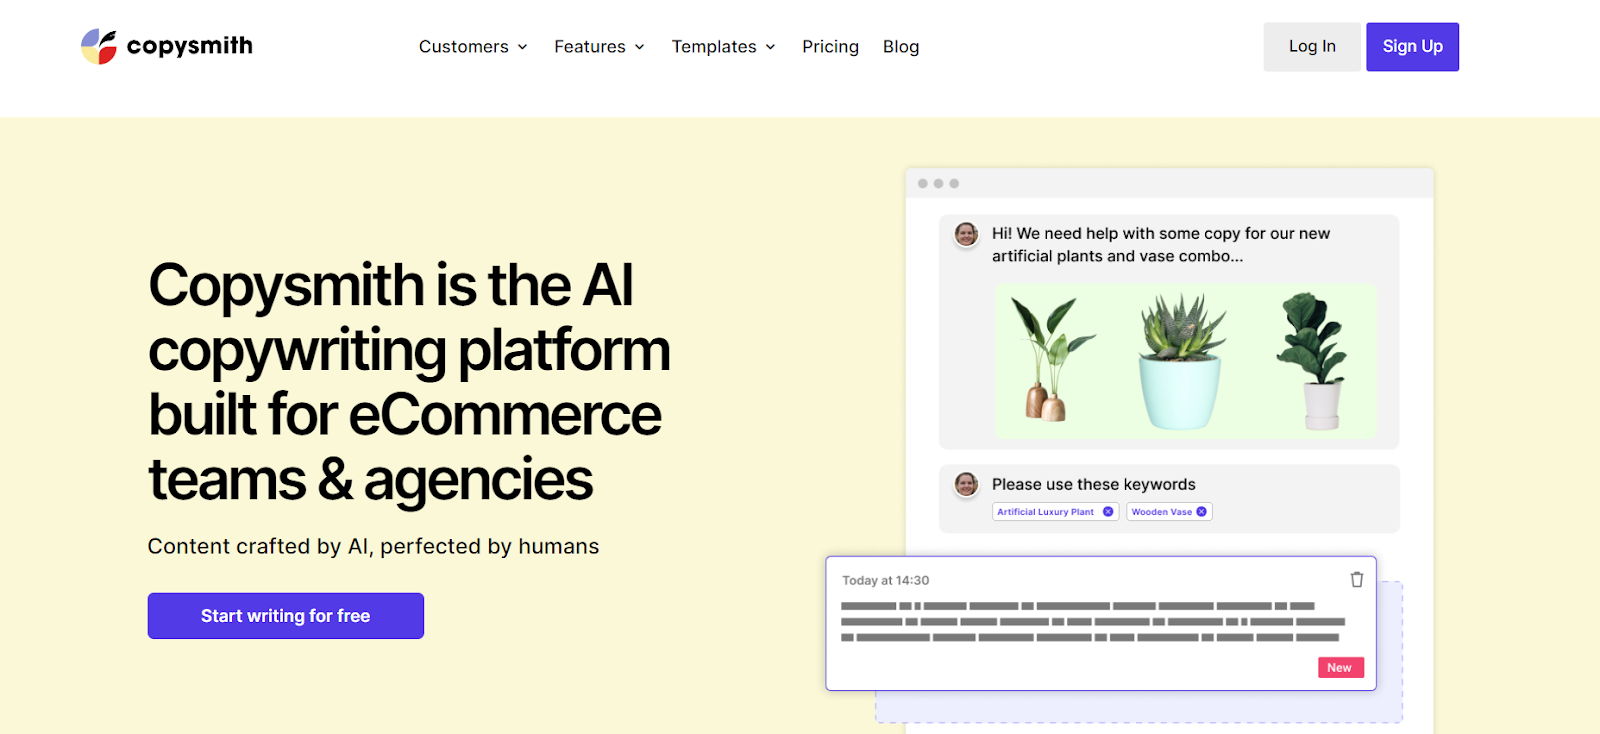Click the avatar beside 'Please use these keywords'
The image size is (1600, 734).
(966, 485)
